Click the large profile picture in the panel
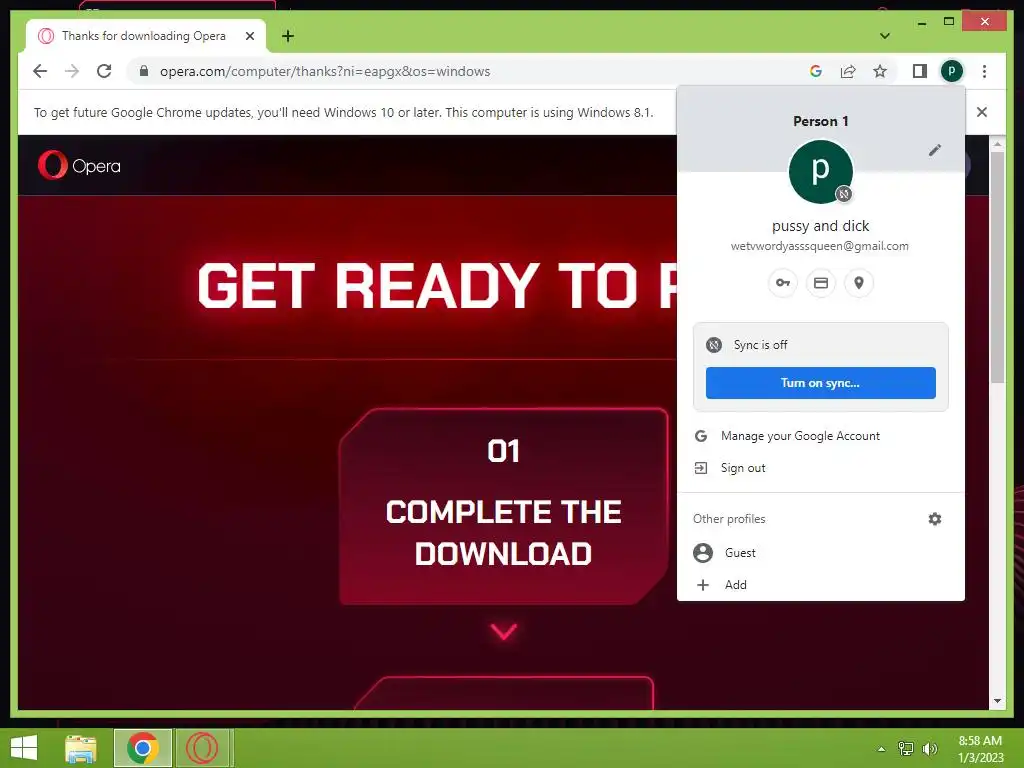 point(821,172)
